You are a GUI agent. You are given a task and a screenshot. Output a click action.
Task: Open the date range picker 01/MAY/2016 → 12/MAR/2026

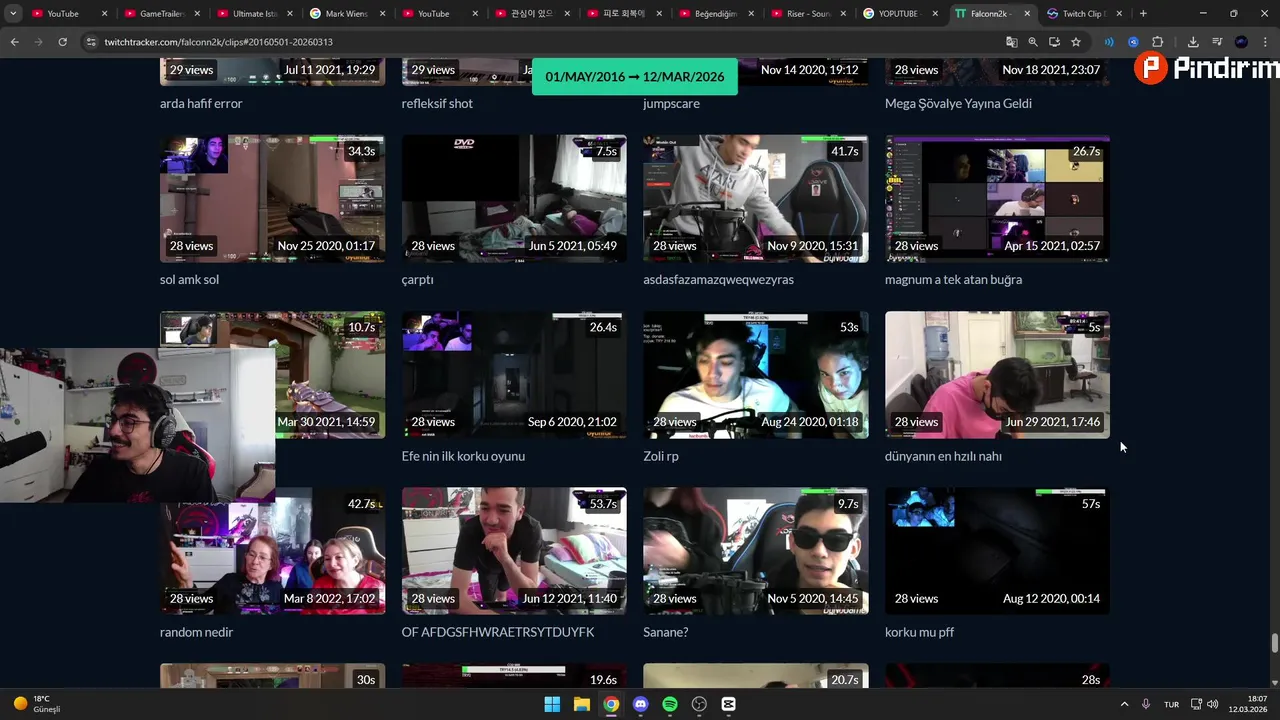[x=635, y=77]
